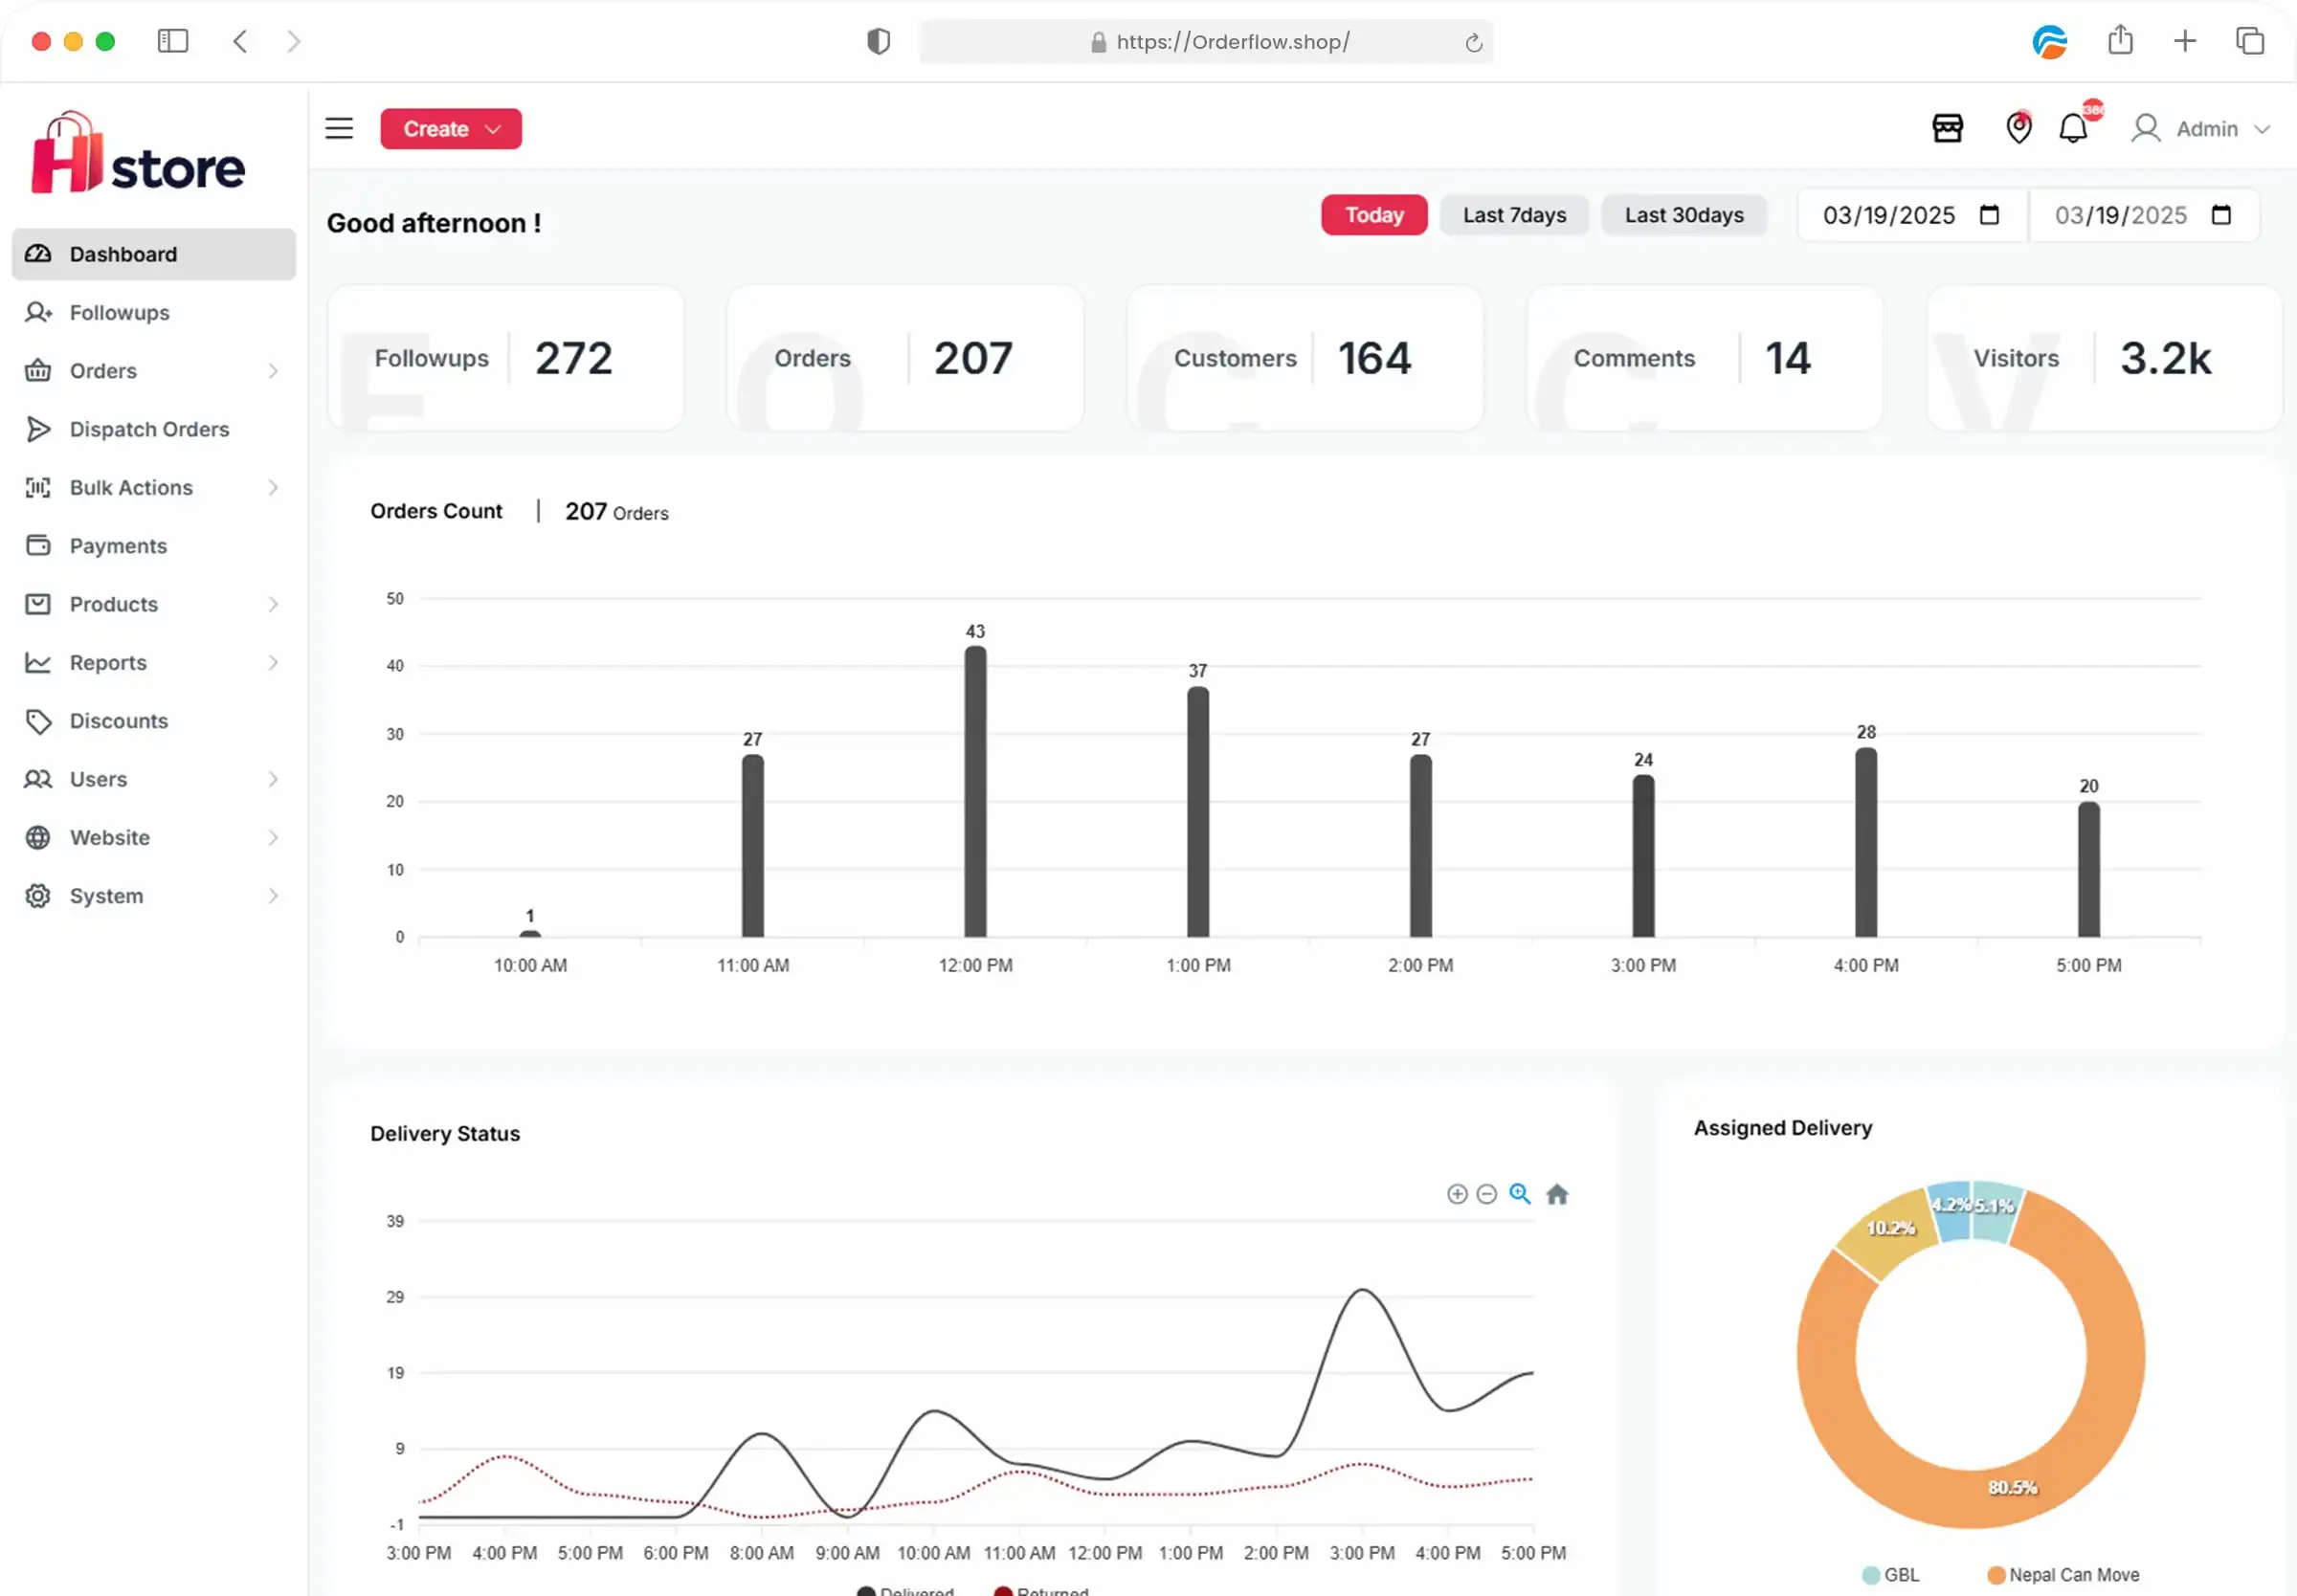Click the location pin icon
Screen dimensions: 2297x1596
click(2018, 127)
